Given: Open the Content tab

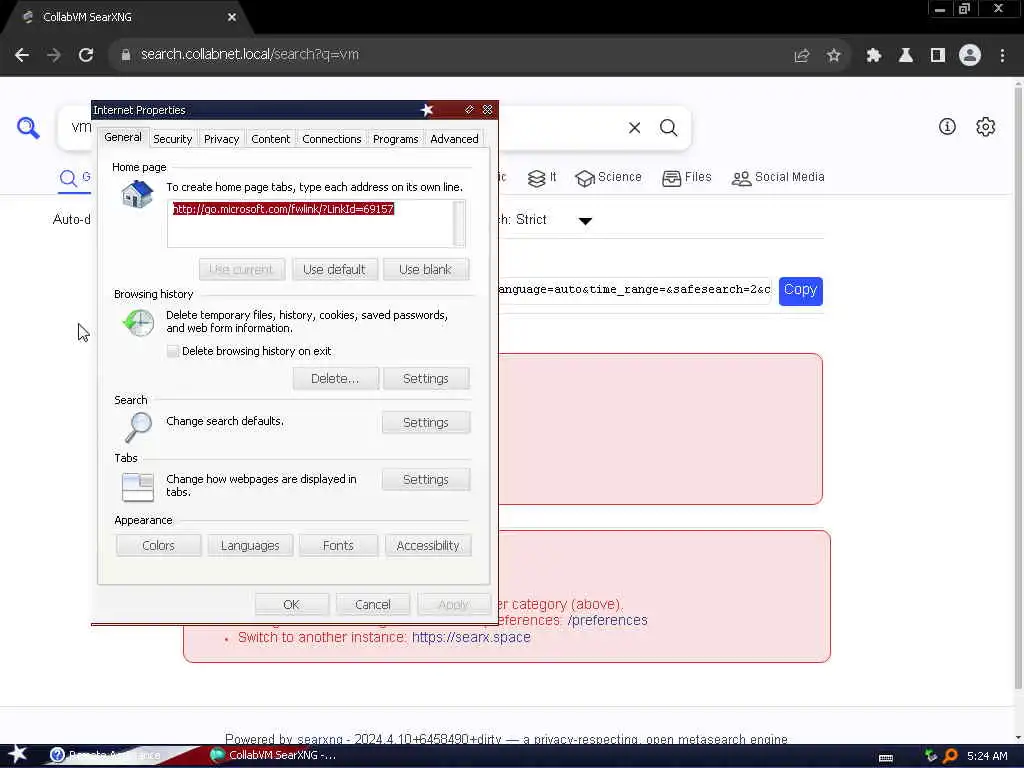Looking at the screenshot, I should tap(270, 139).
